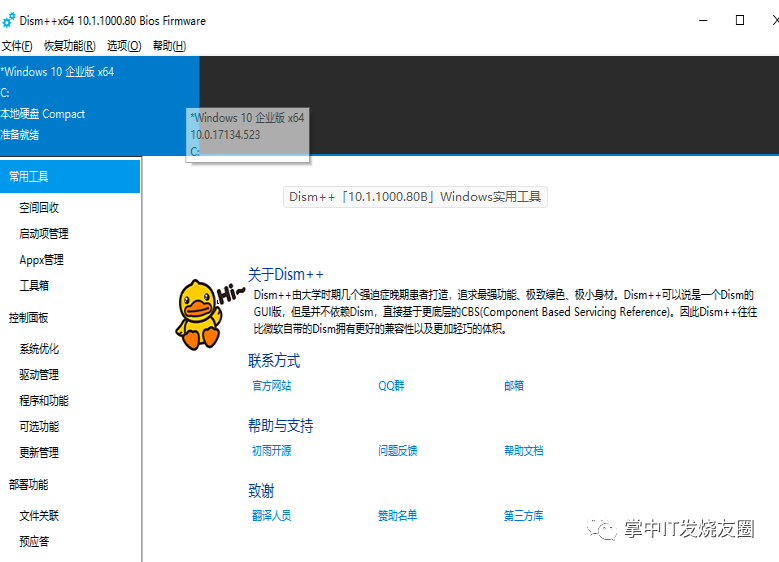Open 可选功能 in sidebar
779x562 pixels.
39,426
